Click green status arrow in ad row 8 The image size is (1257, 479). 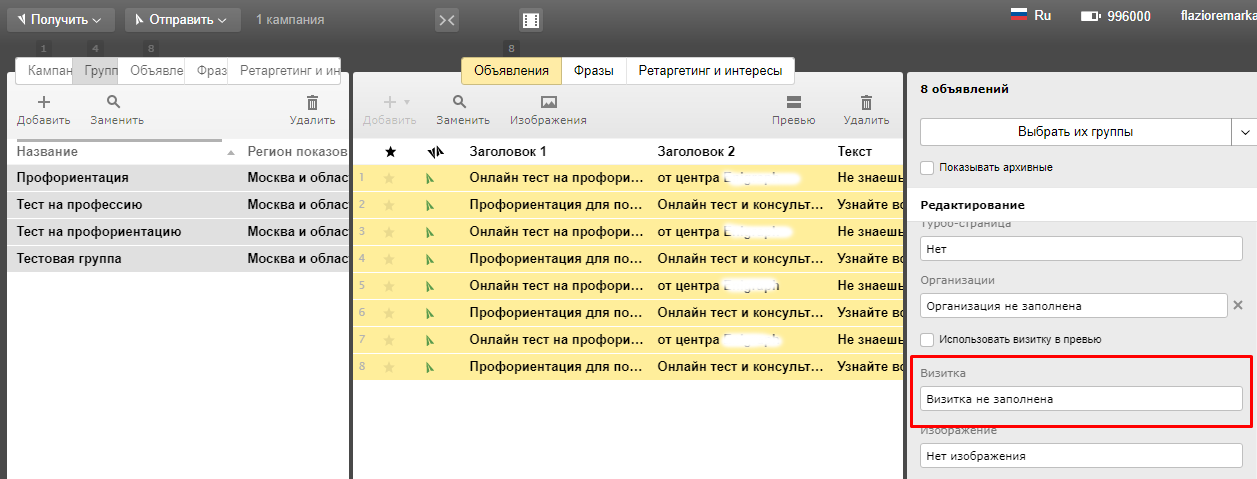tap(431, 368)
